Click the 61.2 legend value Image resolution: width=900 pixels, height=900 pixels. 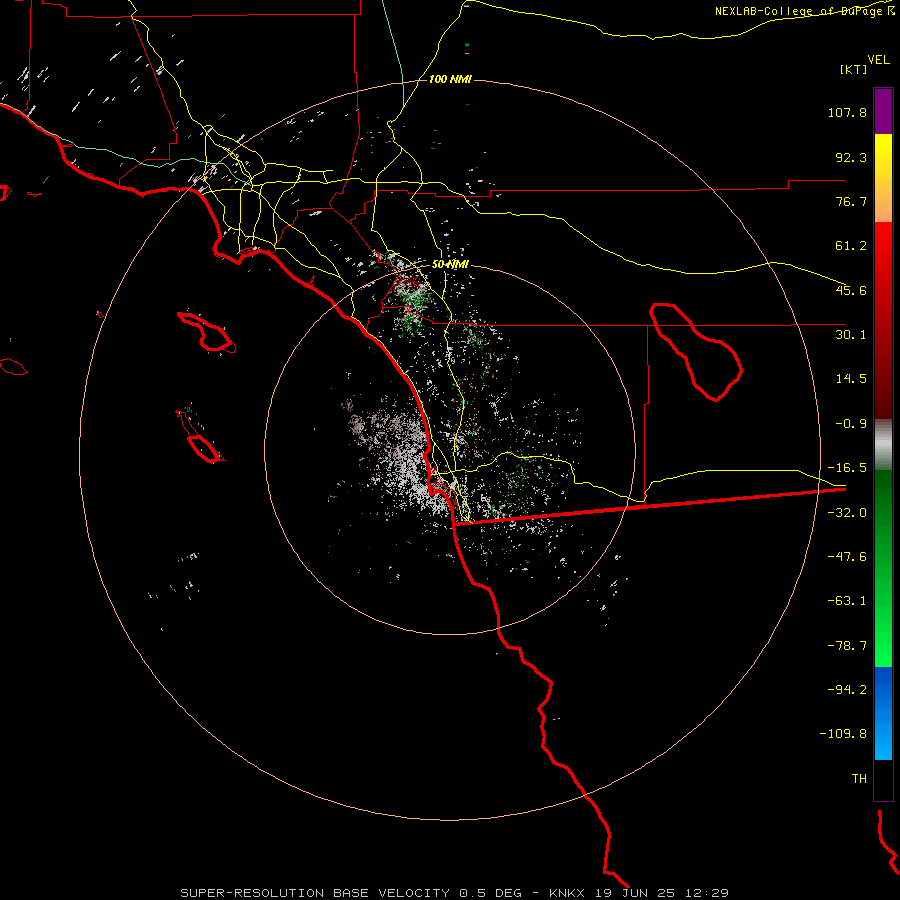[x=851, y=246]
